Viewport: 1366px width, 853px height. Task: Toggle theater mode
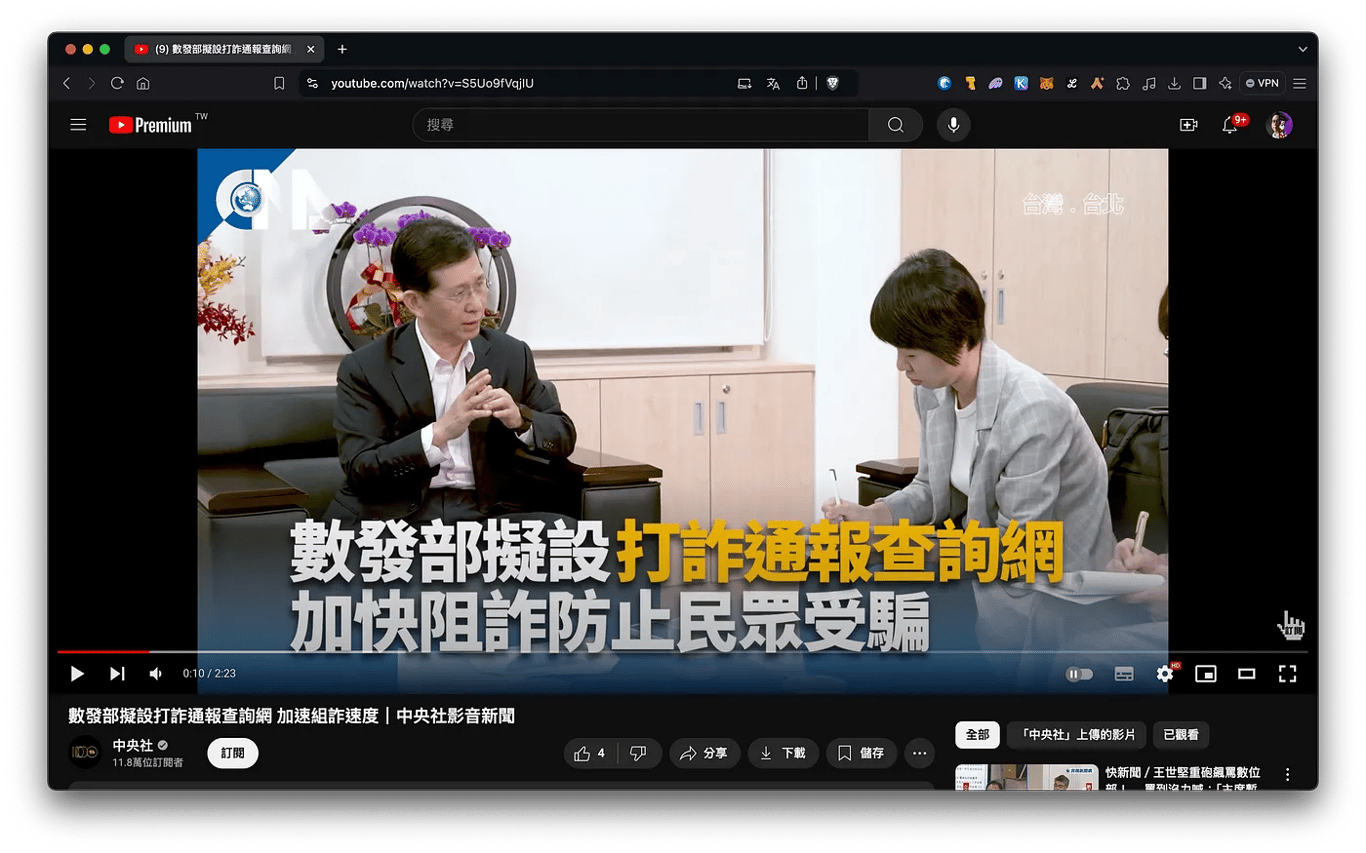[x=1247, y=674]
